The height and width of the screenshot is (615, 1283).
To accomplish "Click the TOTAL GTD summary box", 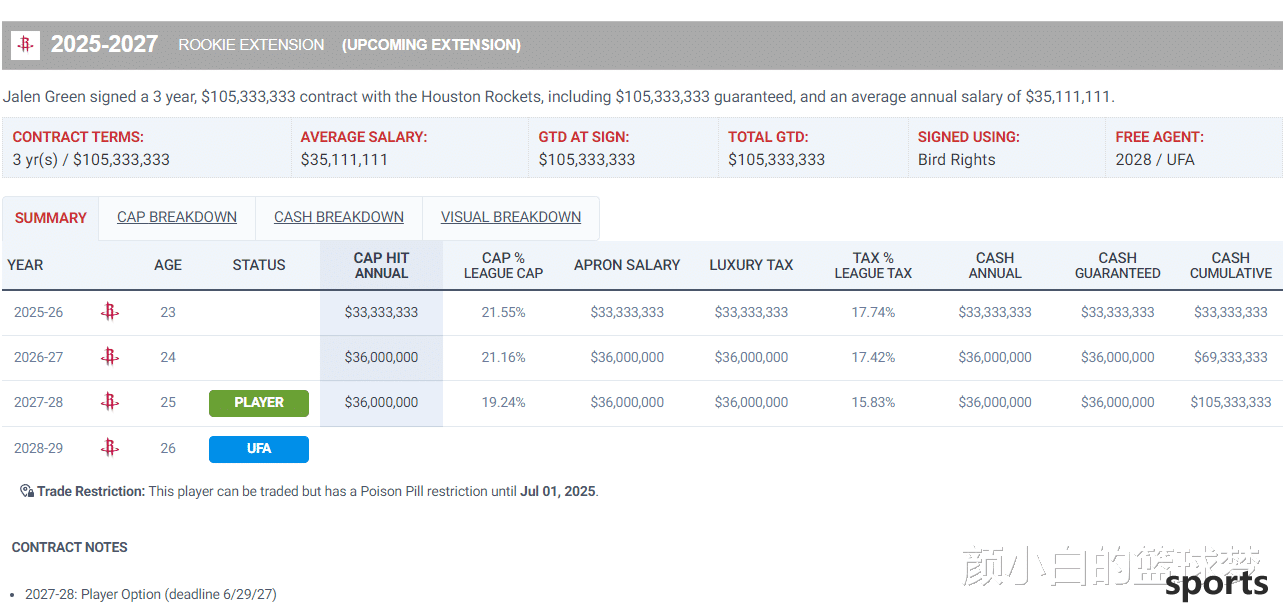I will 813,148.
